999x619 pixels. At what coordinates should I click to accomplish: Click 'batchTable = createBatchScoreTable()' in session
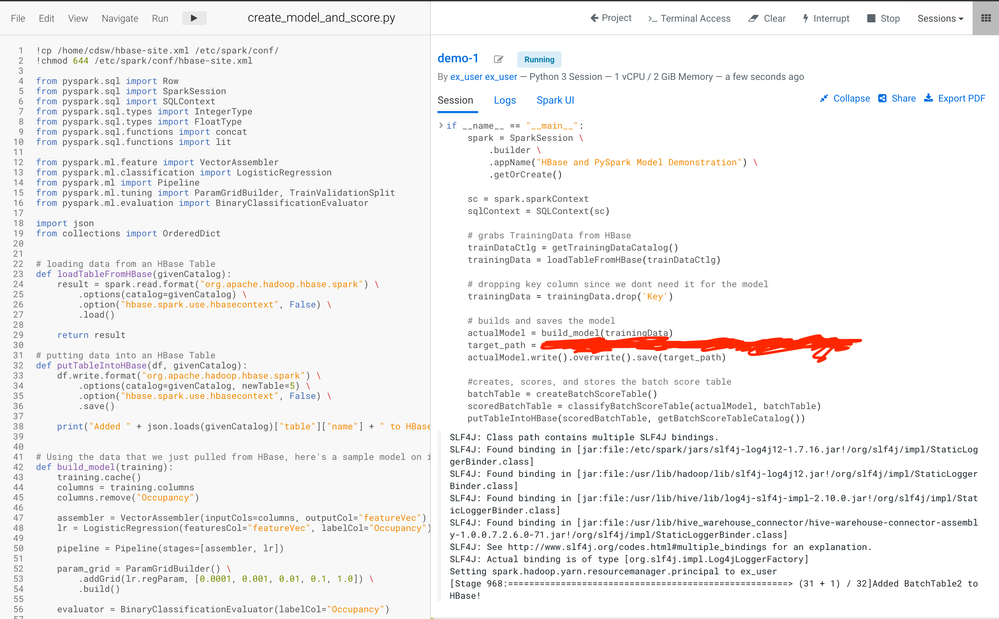point(563,394)
